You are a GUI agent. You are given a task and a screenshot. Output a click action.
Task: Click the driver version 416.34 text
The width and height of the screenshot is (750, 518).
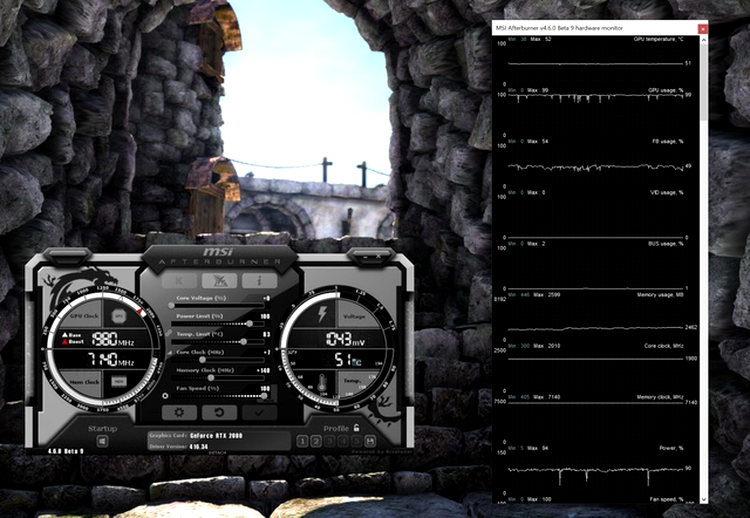coord(199,447)
